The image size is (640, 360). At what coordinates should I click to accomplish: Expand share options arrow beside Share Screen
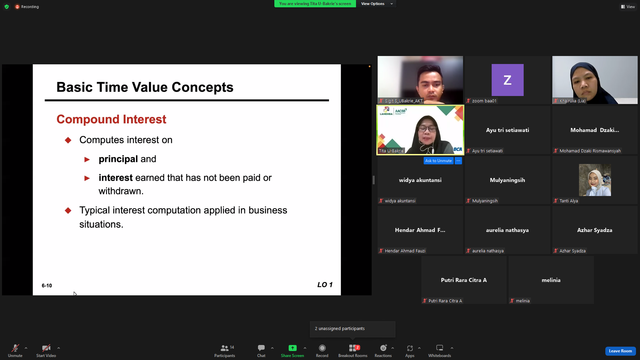click(304, 348)
